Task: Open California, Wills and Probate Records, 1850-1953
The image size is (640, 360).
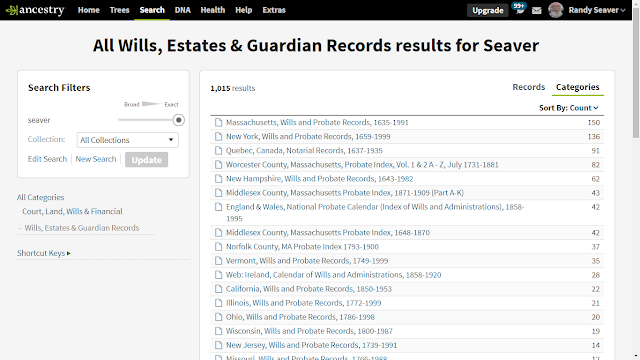Action: pyautogui.click(x=309, y=289)
